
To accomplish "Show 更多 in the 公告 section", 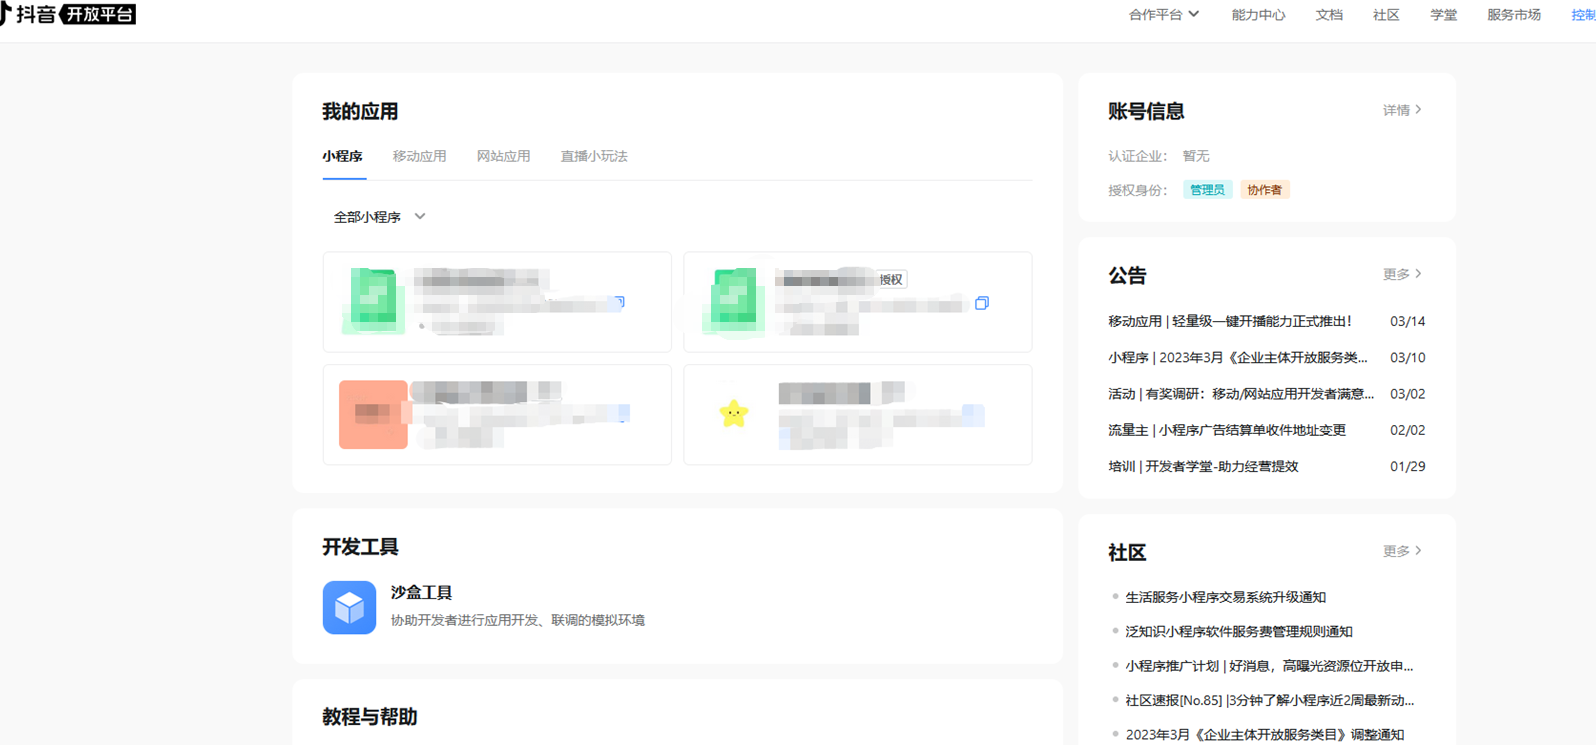I will 1401,274.
